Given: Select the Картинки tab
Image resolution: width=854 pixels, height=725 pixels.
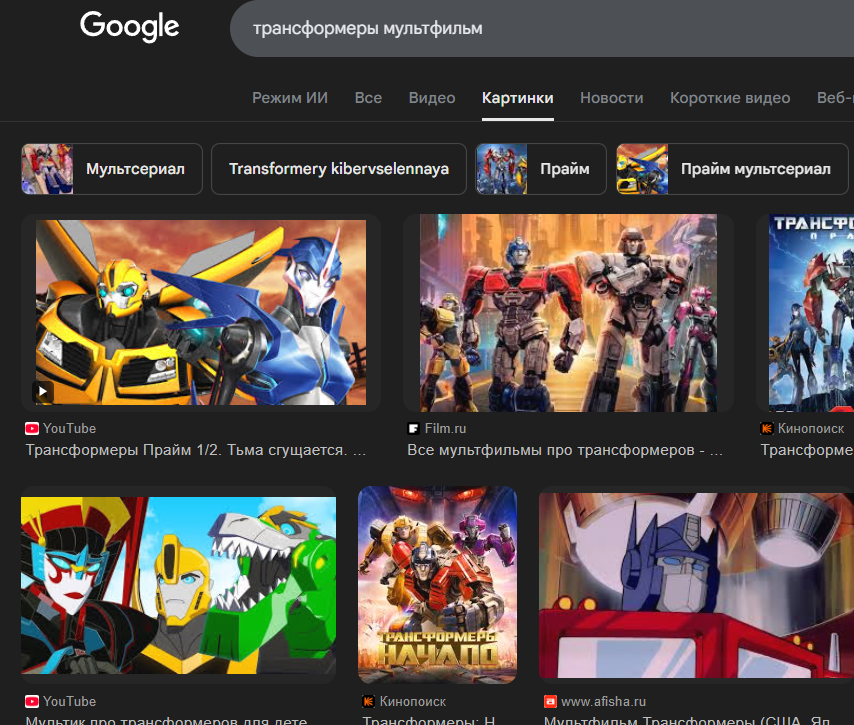Looking at the screenshot, I should (517, 98).
